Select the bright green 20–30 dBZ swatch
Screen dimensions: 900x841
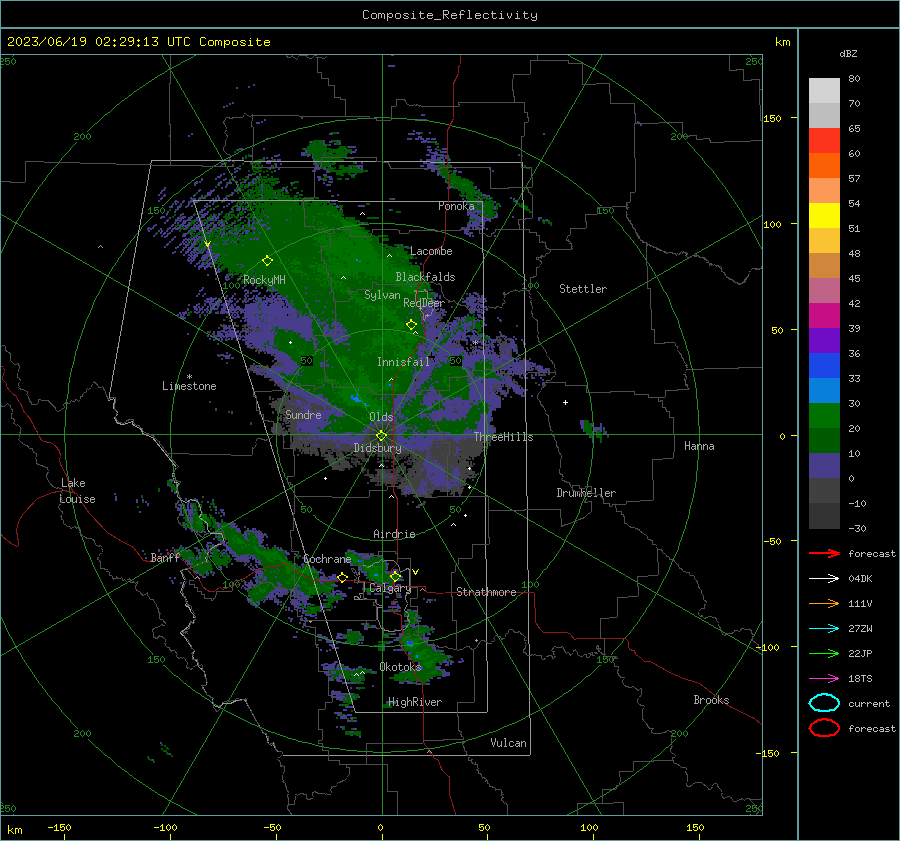tap(824, 416)
